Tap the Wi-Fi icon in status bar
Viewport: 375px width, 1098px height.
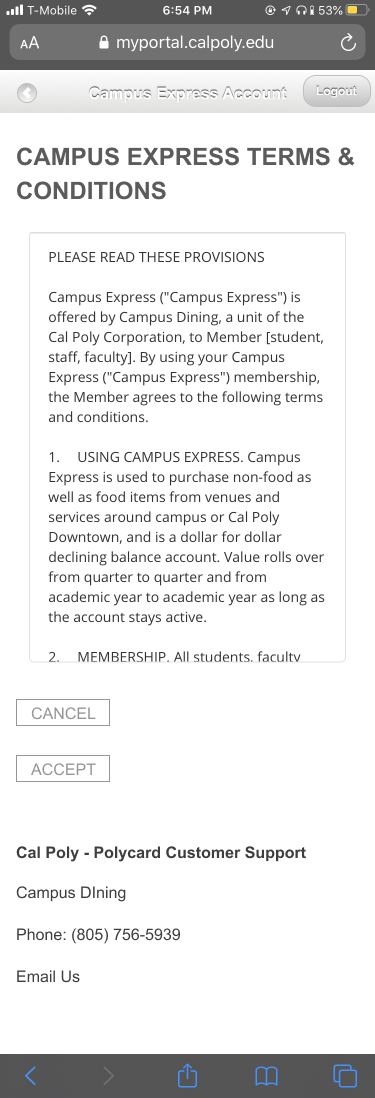pyautogui.click(x=89, y=10)
